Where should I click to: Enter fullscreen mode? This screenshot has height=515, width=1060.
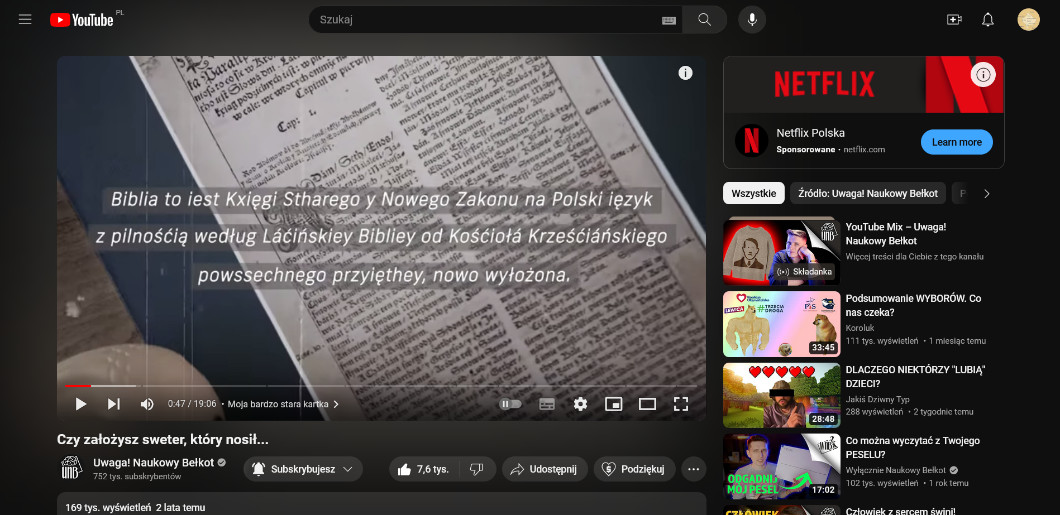681,404
